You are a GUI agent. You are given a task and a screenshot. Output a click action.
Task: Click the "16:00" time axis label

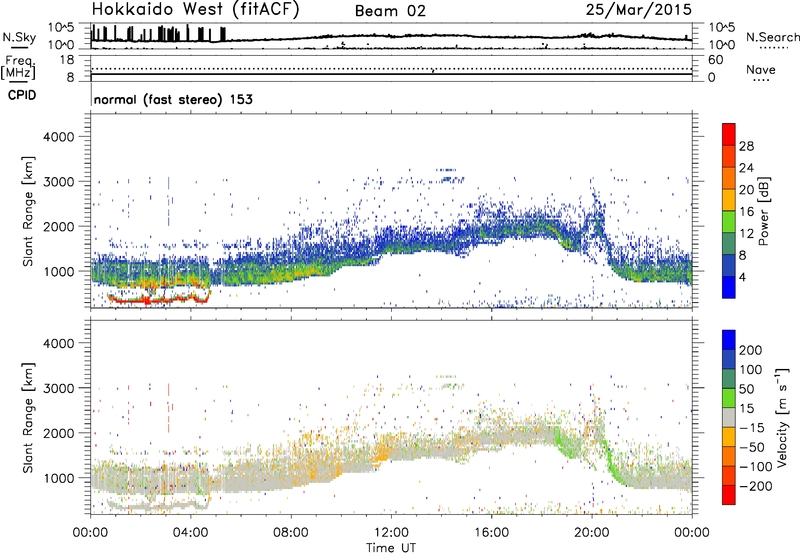point(491,533)
